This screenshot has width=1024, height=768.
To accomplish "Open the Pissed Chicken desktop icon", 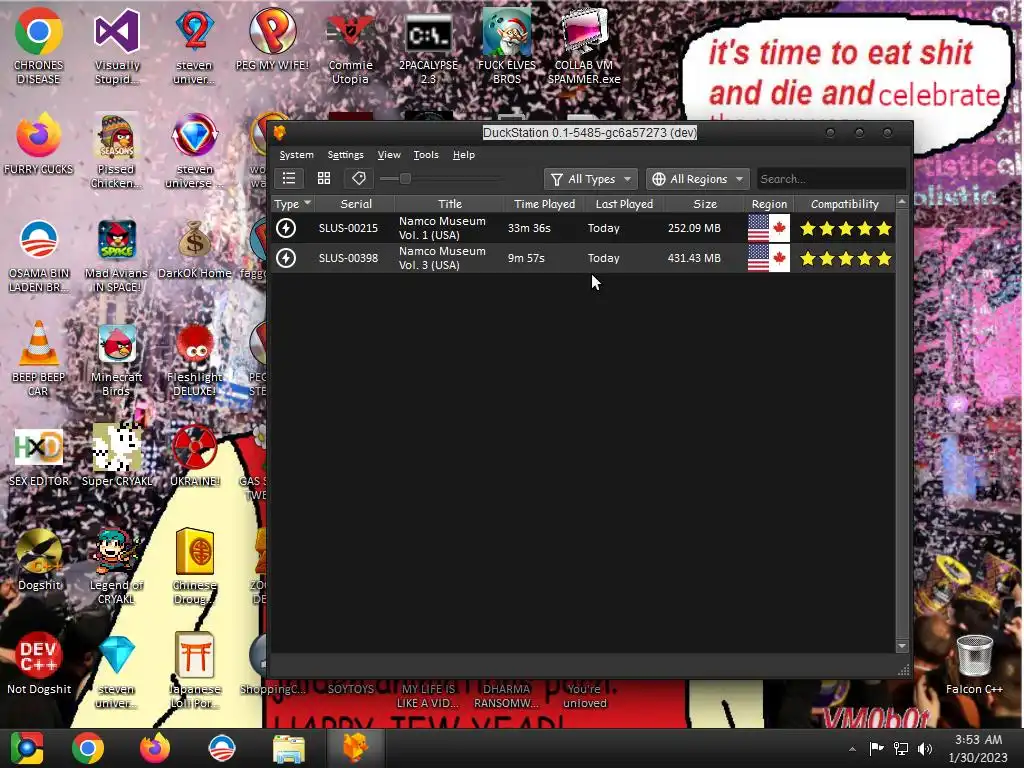I will [x=116, y=150].
